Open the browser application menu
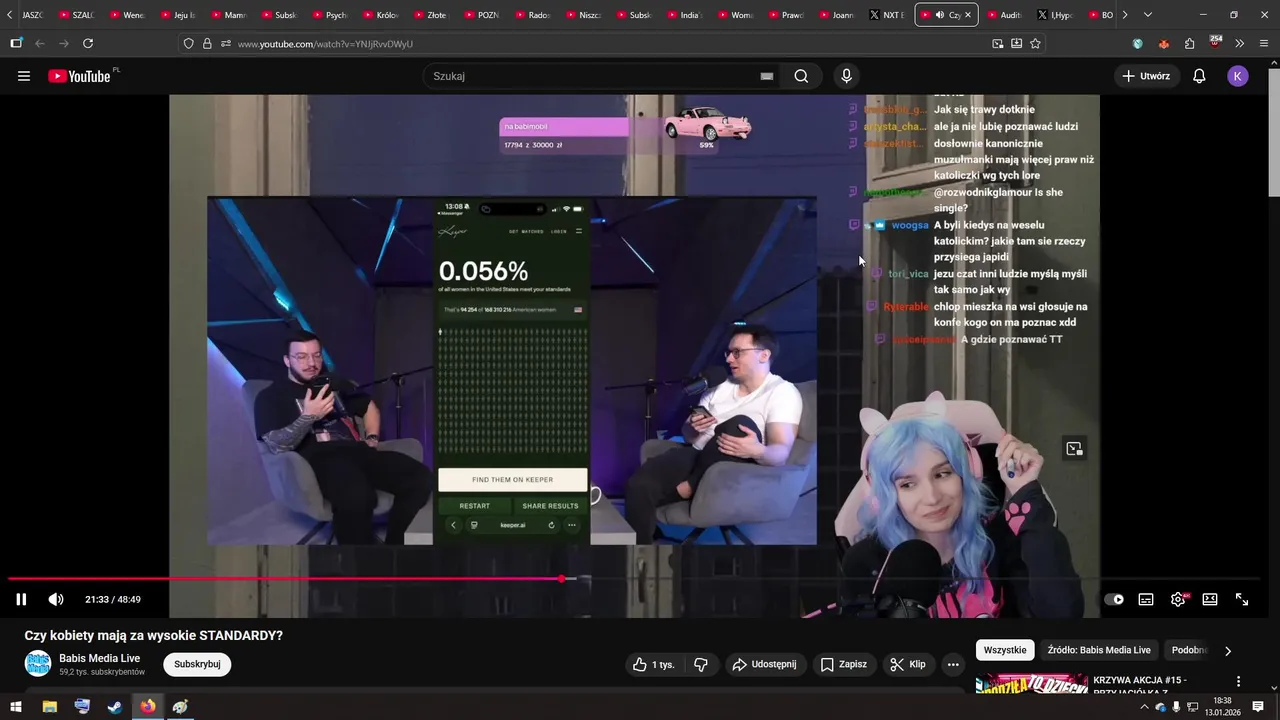The height and width of the screenshot is (720, 1280). (x=1264, y=44)
